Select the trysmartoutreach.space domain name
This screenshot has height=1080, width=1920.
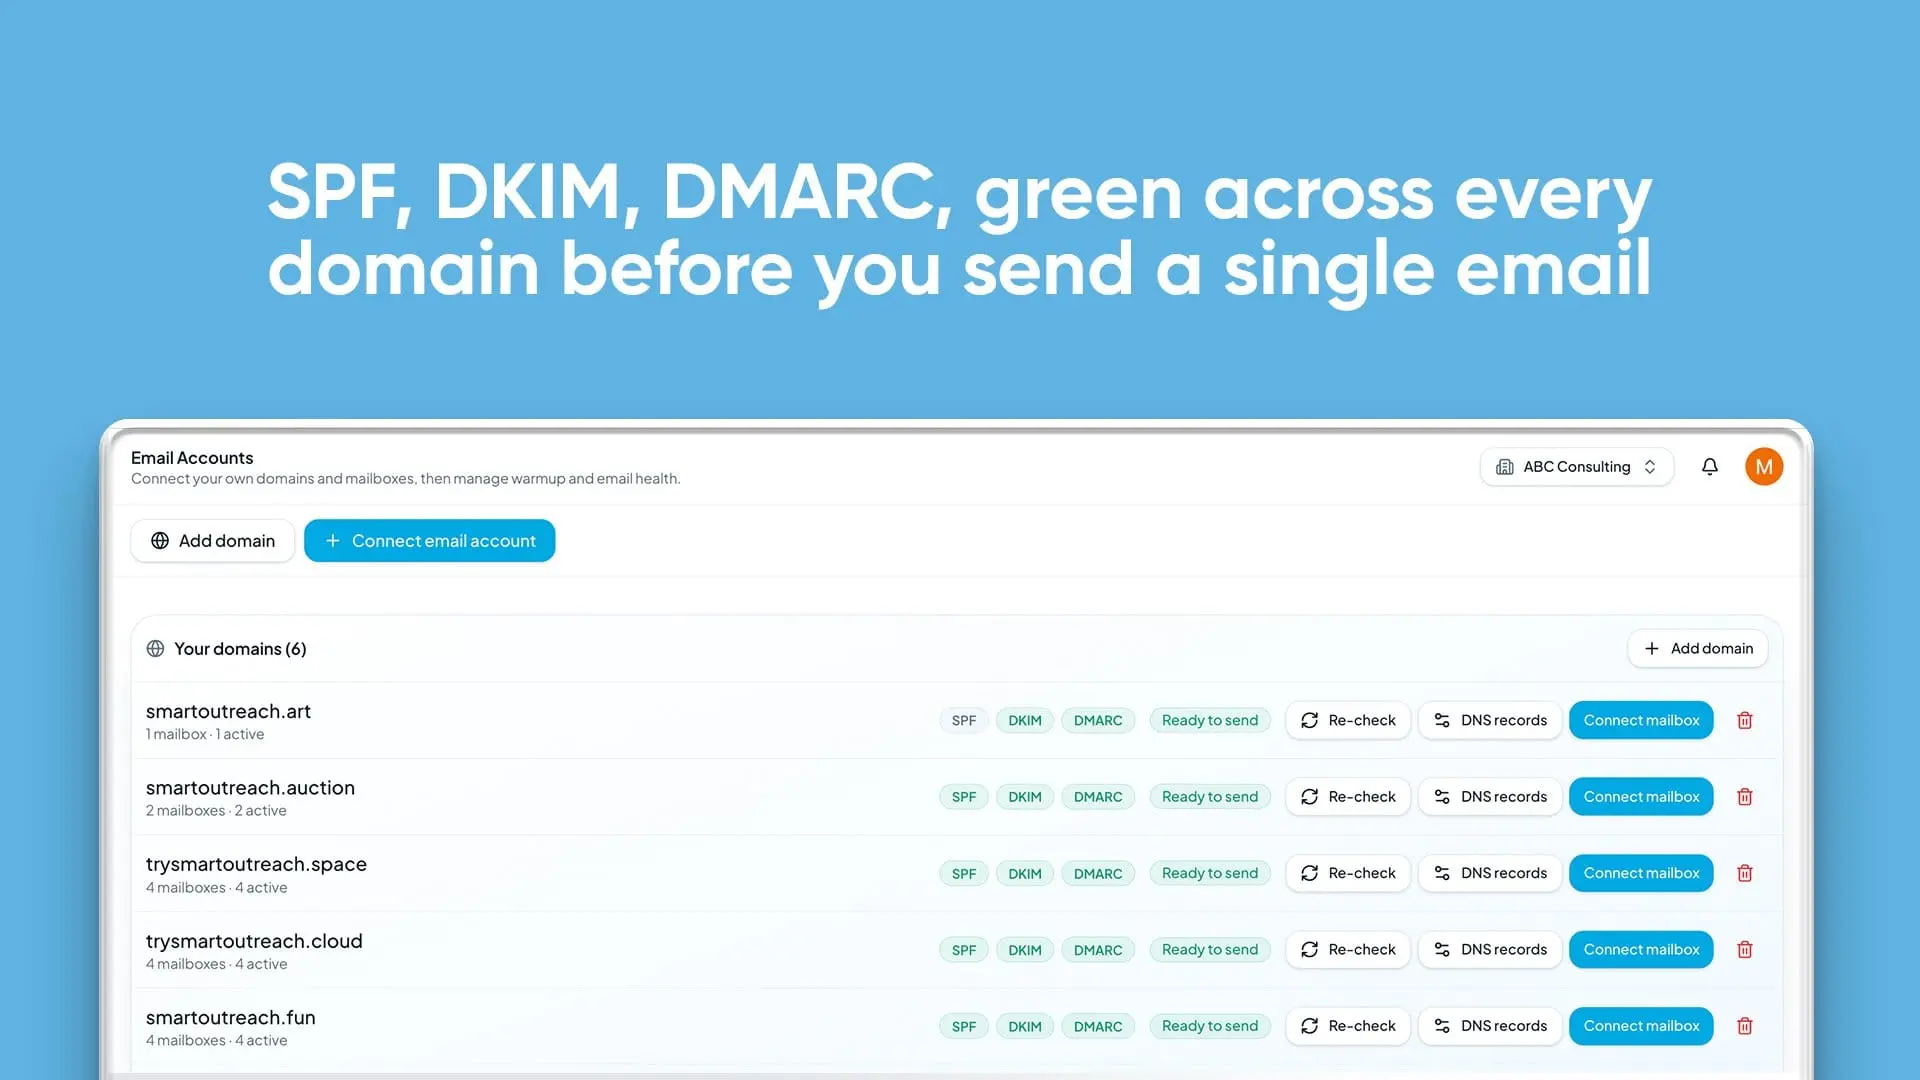coord(256,864)
